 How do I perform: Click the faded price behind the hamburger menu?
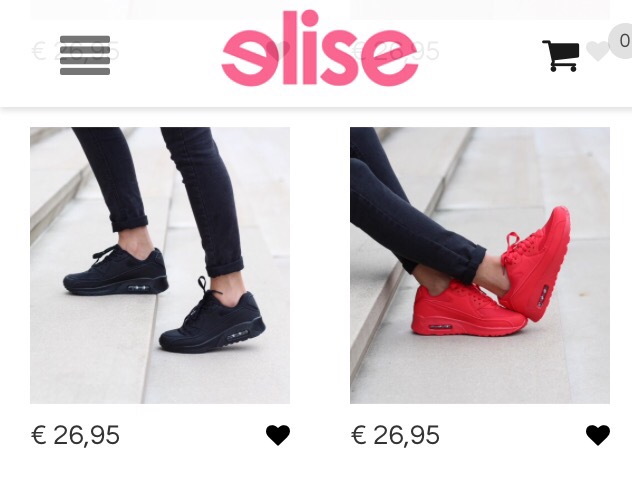(75, 51)
